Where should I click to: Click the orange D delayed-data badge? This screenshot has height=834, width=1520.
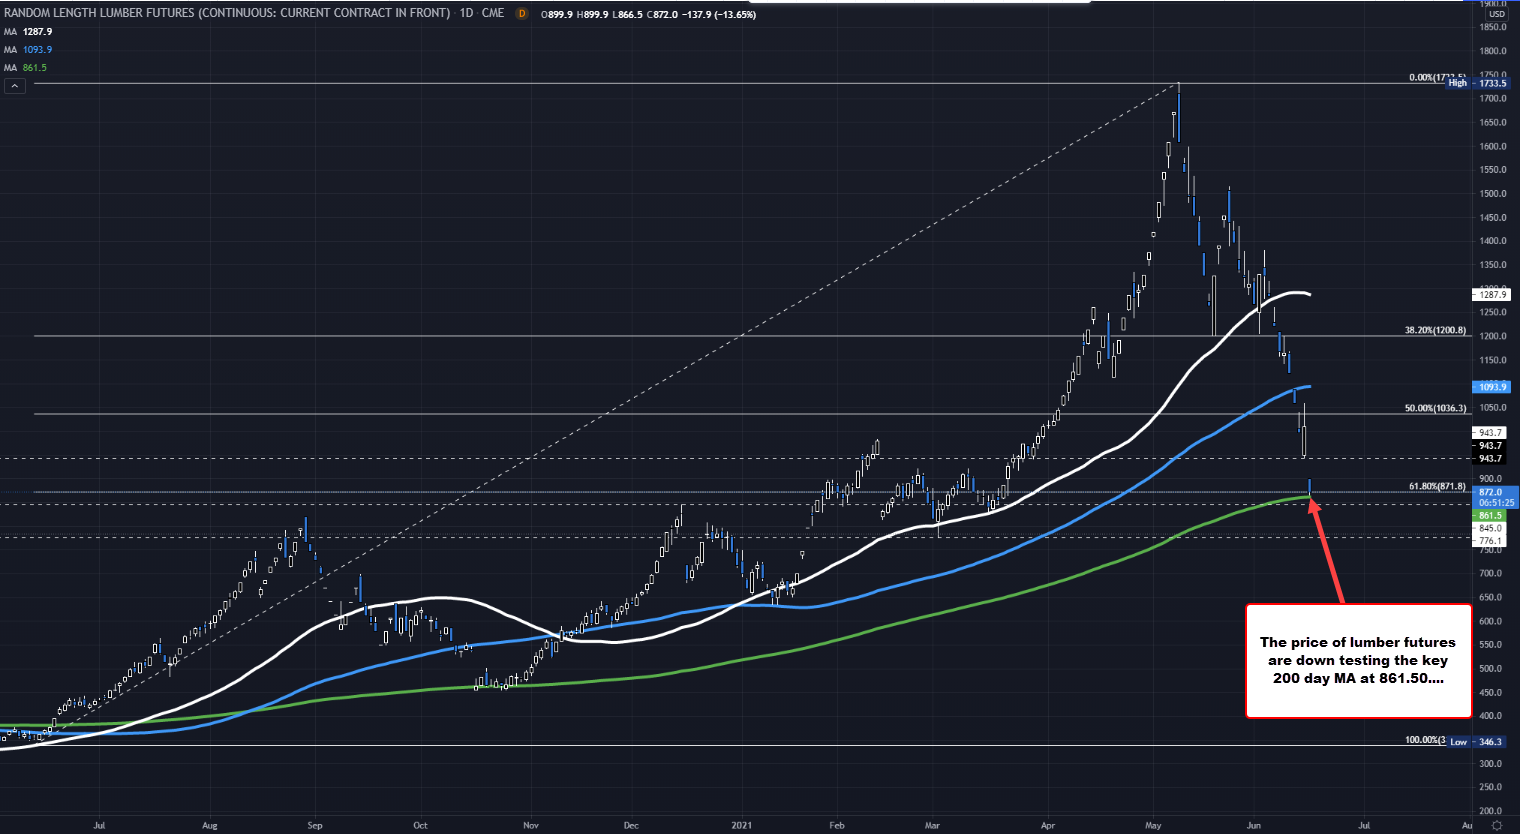(x=522, y=14)
